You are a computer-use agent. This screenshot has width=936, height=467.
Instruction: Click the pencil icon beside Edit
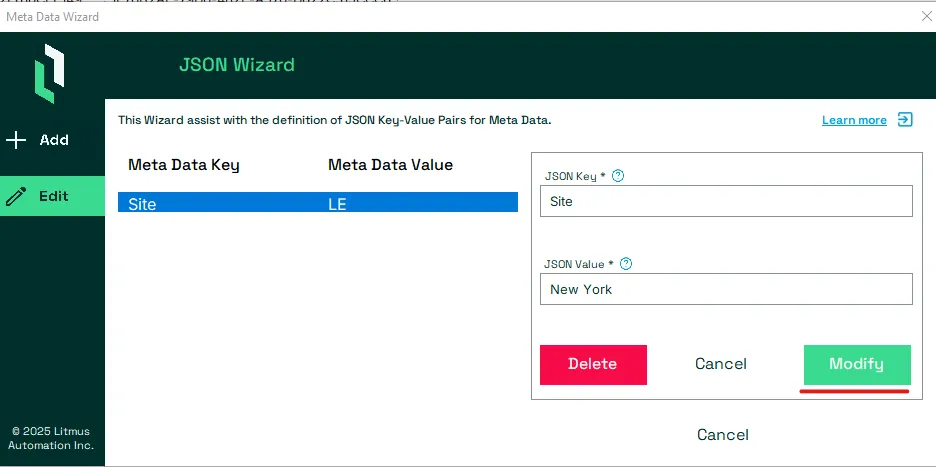point(16,196)
